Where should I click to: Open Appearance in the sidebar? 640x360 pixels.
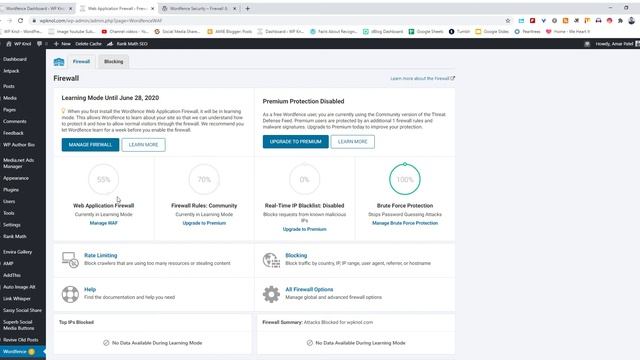click(x=16, y=178)
